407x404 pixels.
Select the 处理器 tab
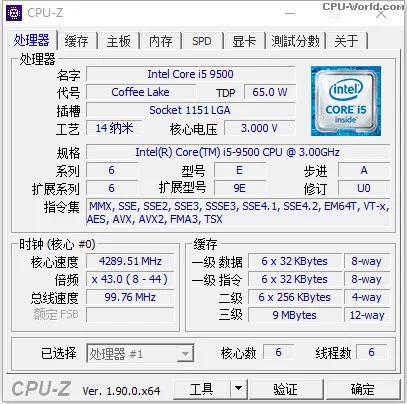tap(32, 40)
